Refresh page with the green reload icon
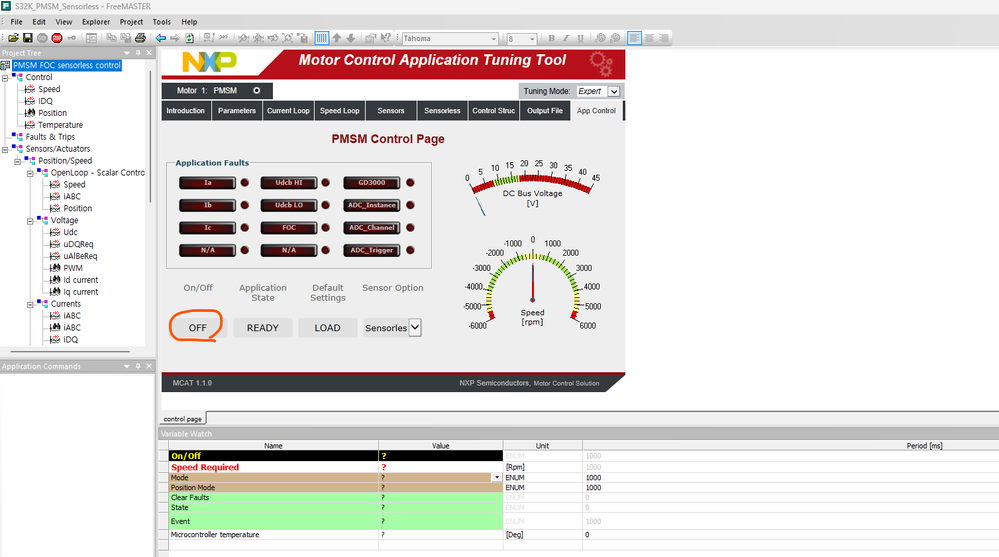The width and height of the screenshot is (999, 557). click(x=189, y=38)
